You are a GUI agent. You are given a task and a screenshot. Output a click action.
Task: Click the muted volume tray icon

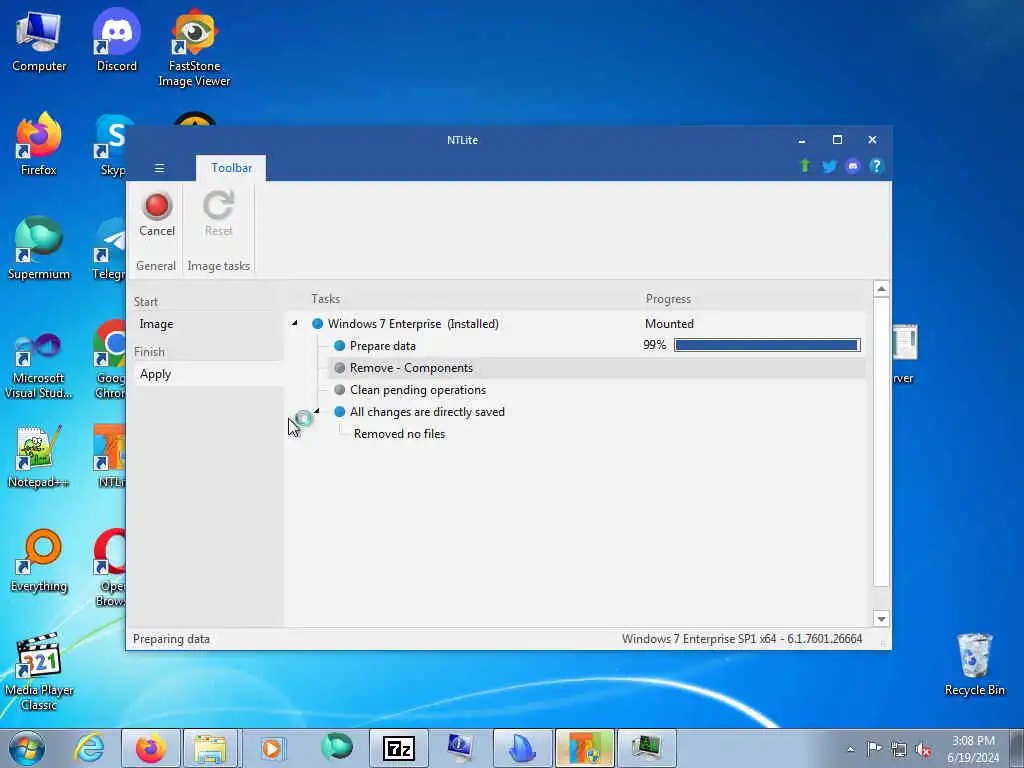[923, 749]
